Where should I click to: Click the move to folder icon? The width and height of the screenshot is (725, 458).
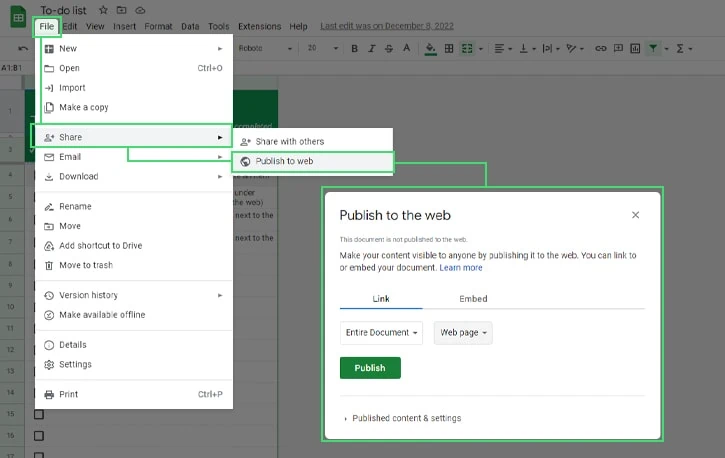pyautogui.click(x=122, y=10)
